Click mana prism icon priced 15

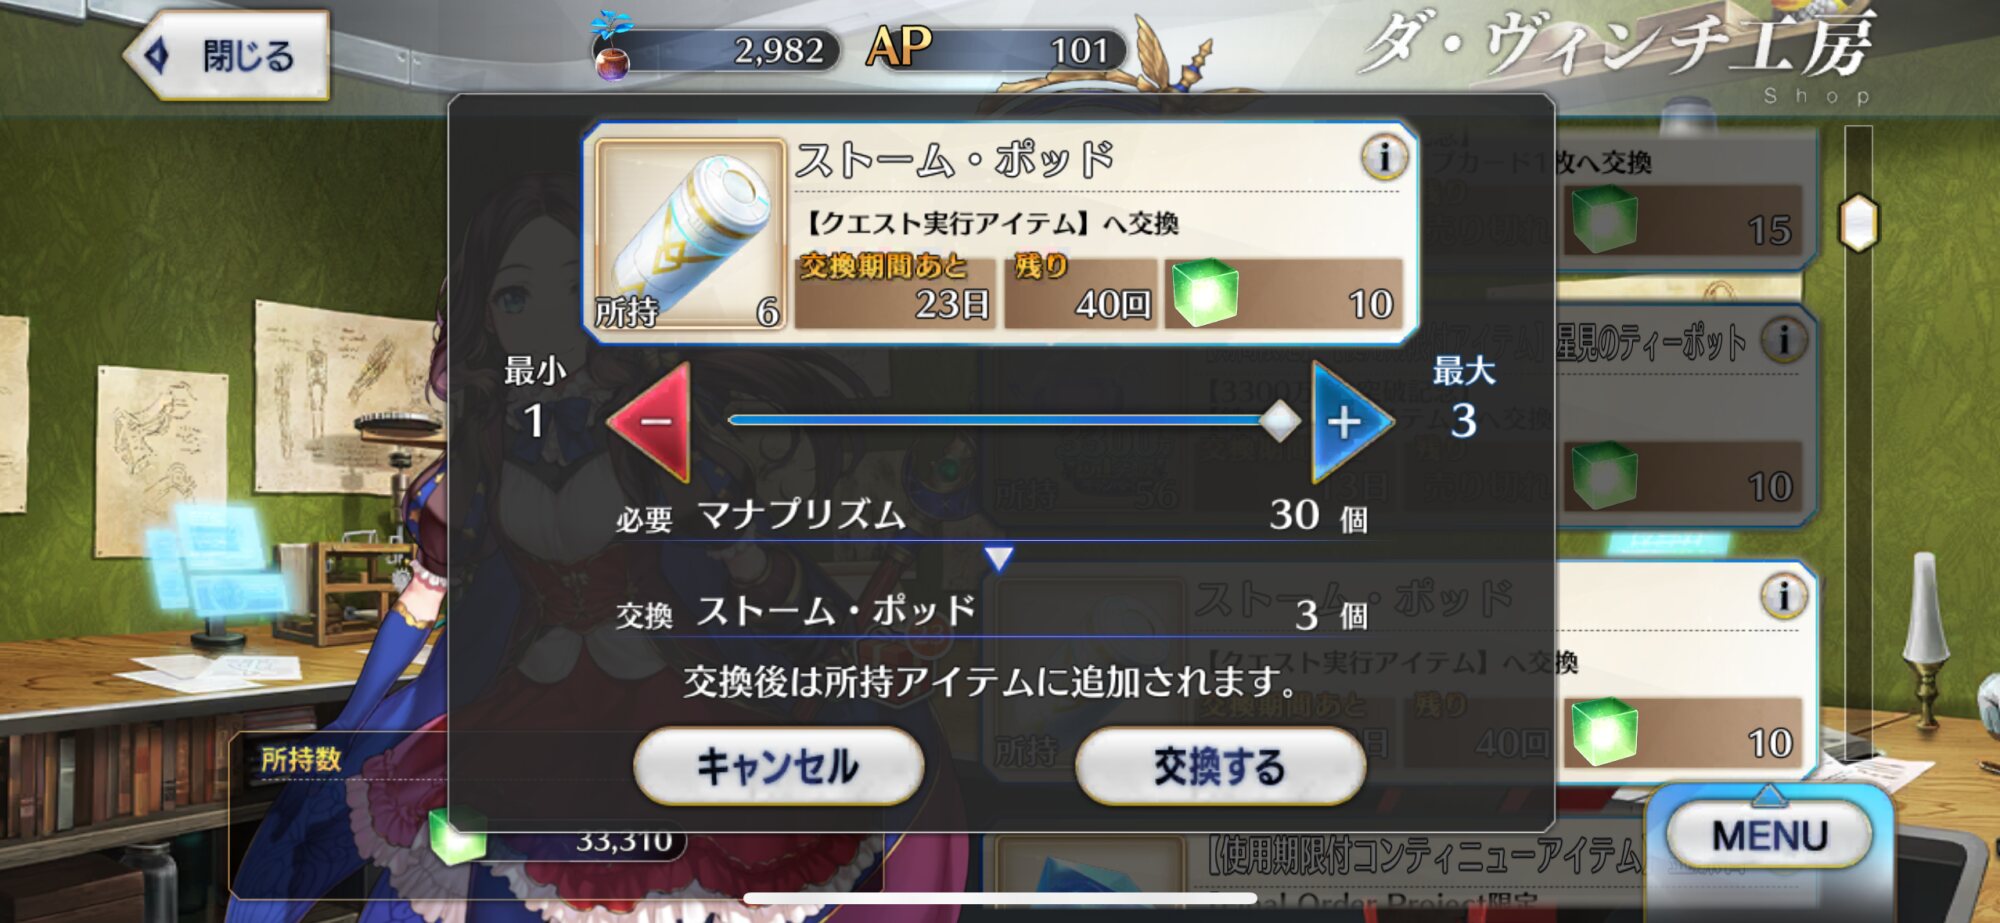(1604, 220)
